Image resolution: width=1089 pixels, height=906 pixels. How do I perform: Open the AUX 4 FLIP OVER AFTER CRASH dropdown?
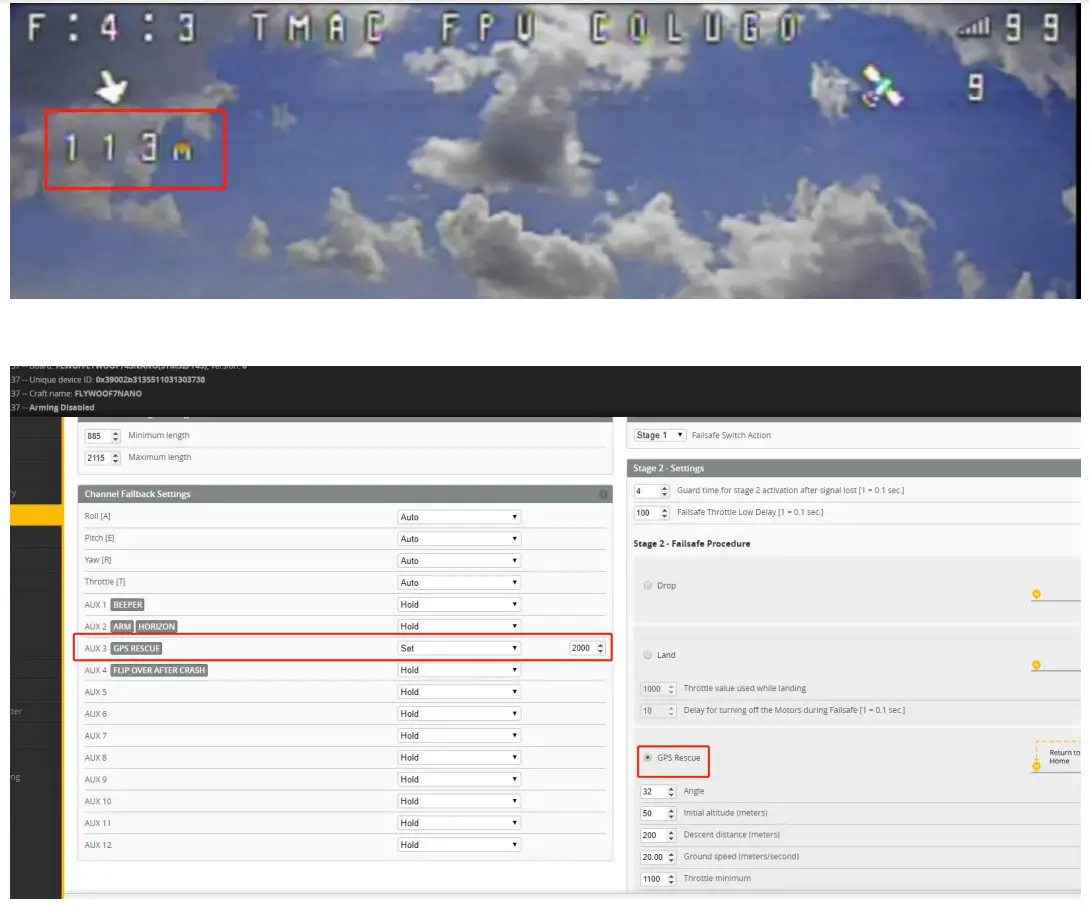tap(459, 670)
